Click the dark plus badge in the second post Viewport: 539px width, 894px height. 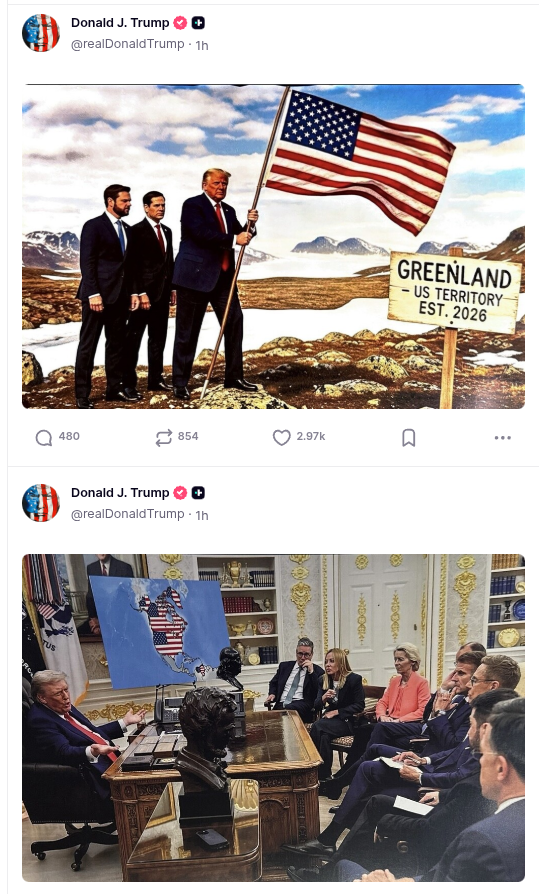point(198,493)
